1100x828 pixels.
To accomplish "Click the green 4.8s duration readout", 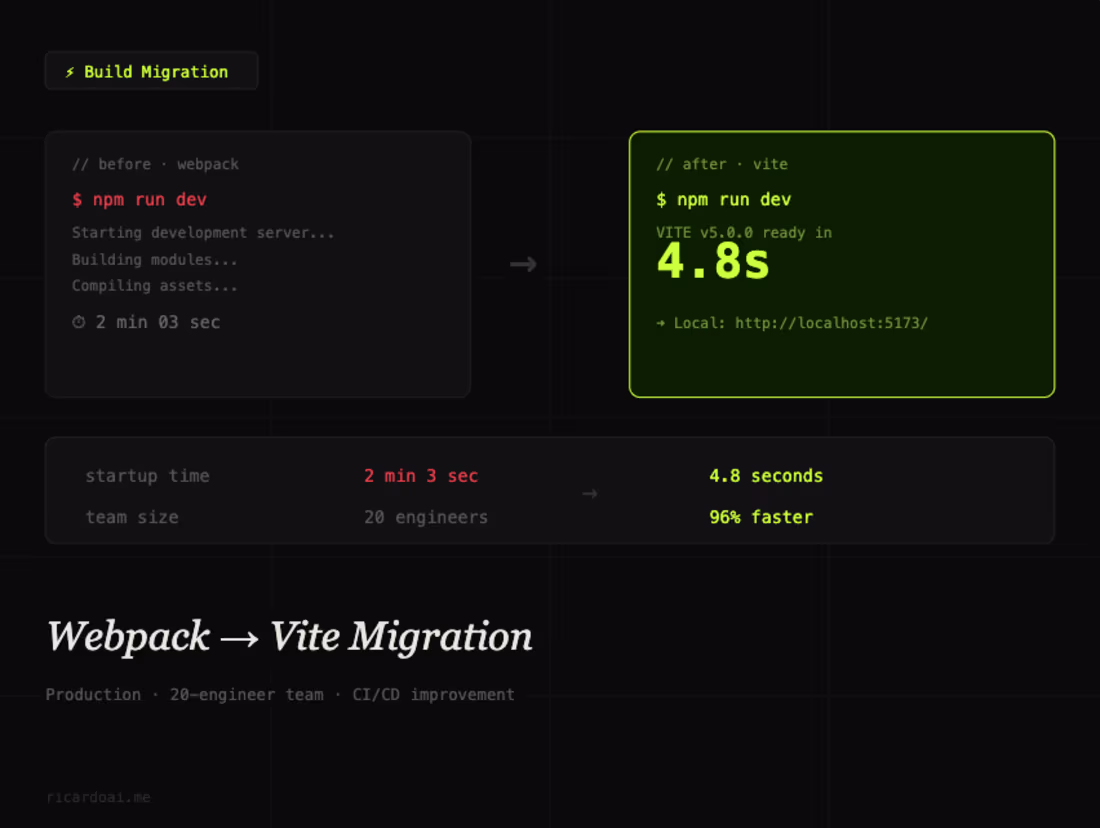I will click(712, 263).
